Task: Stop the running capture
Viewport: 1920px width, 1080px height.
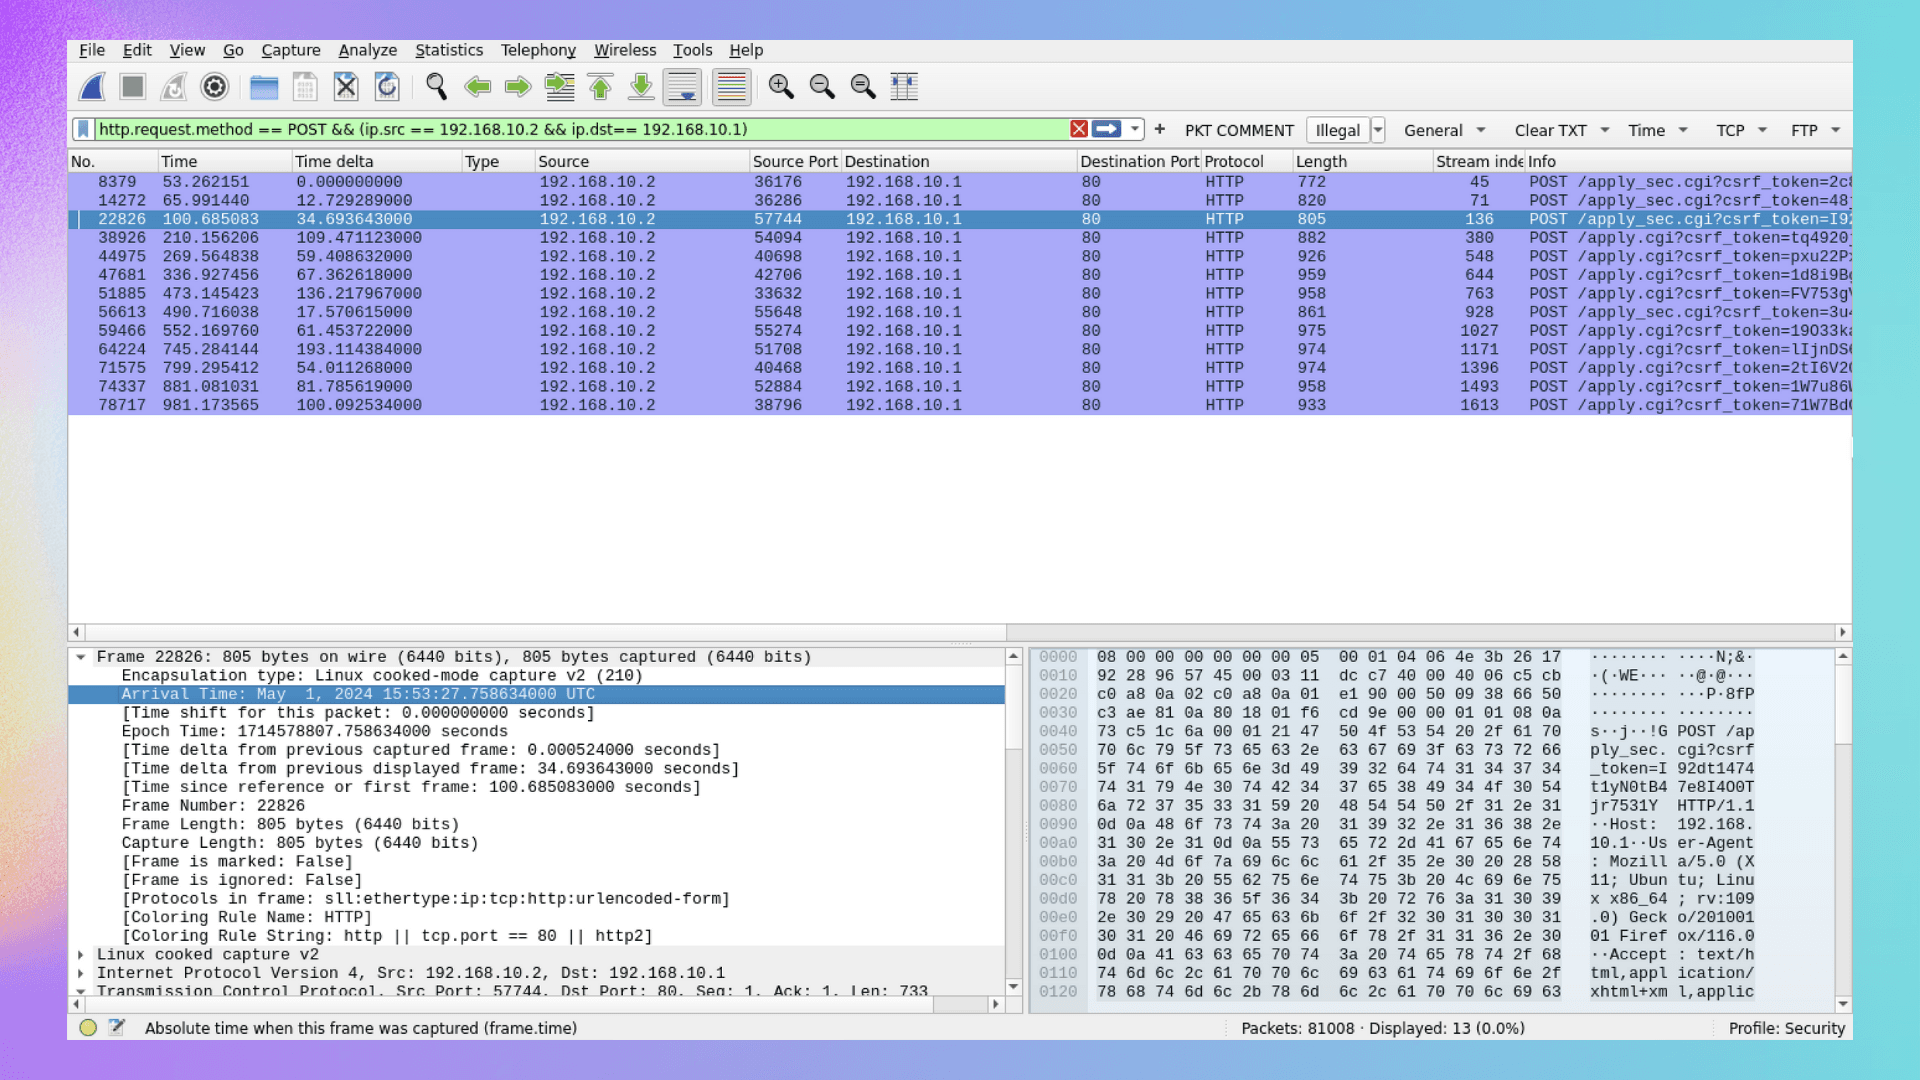Action: [x=133, y=87]
